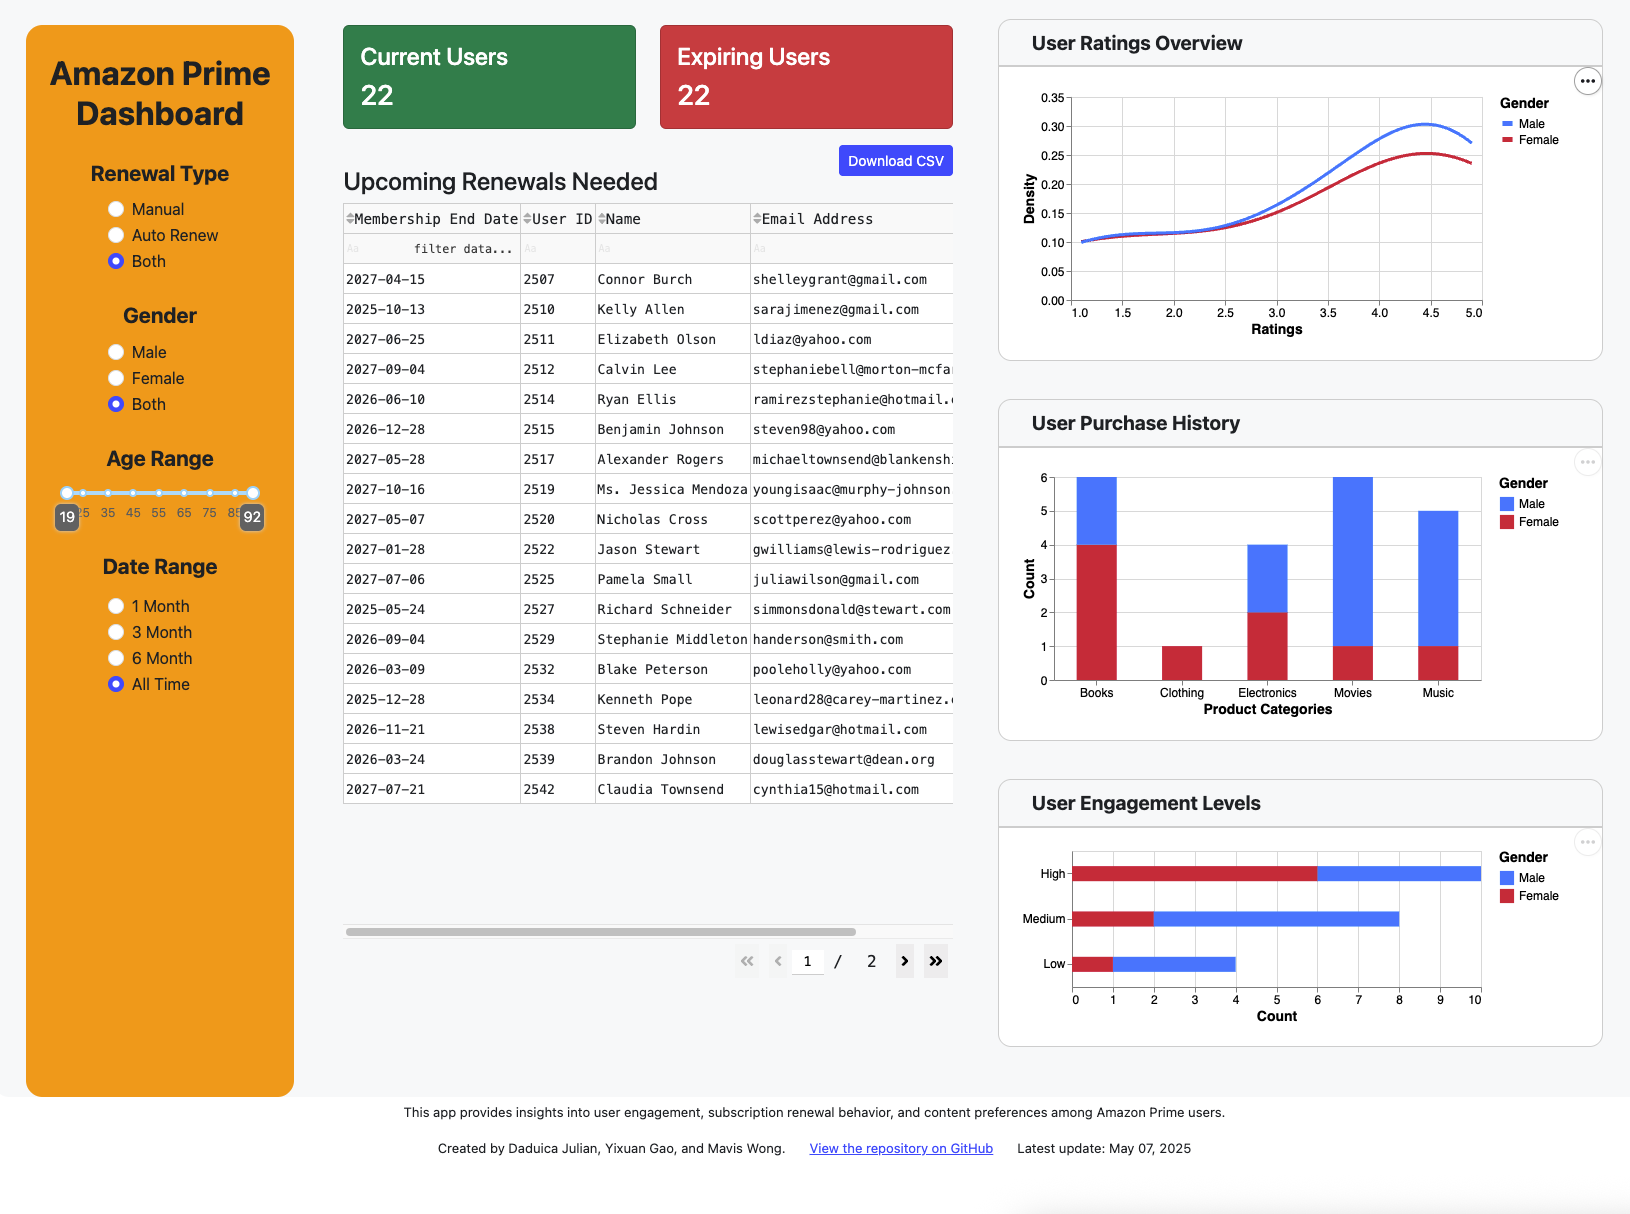Click date 2026-06-10 cell

point(431,399)
